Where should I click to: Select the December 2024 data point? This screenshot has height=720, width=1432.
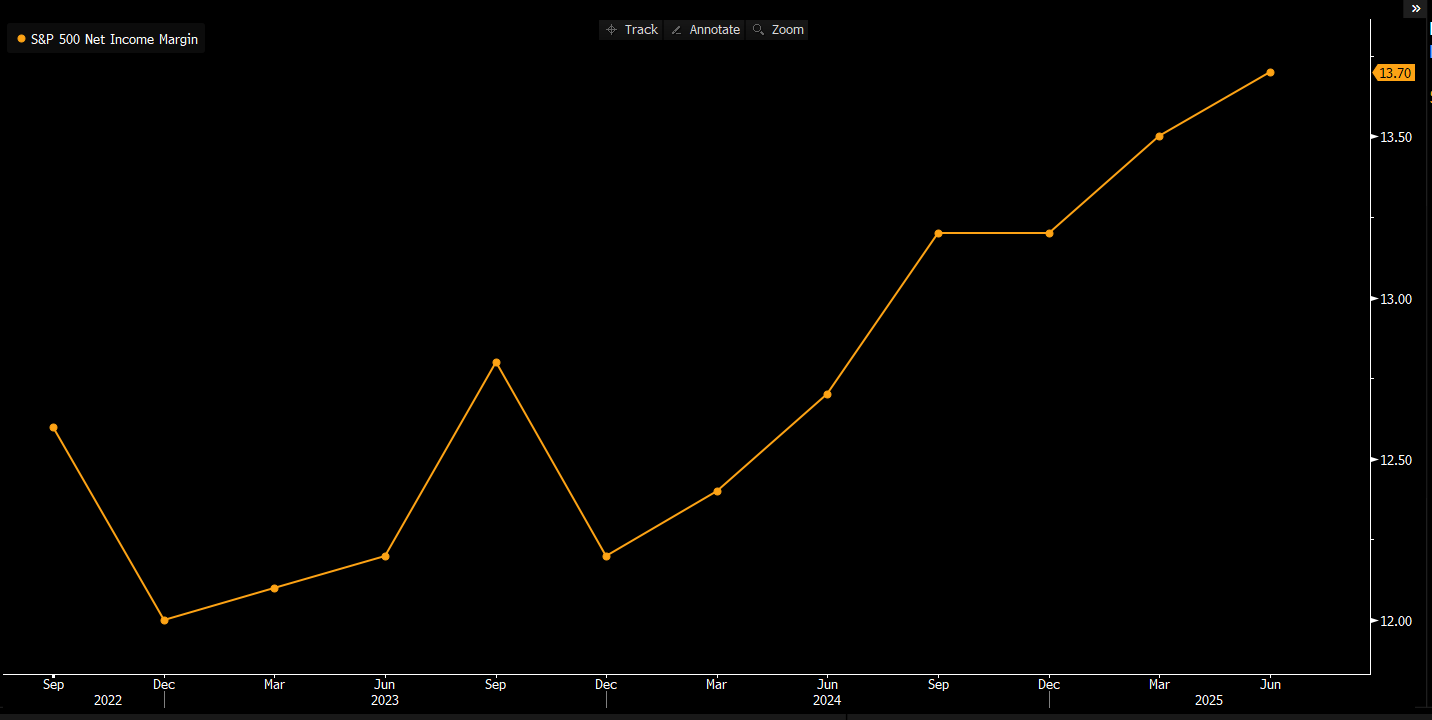coord(1049,233)
